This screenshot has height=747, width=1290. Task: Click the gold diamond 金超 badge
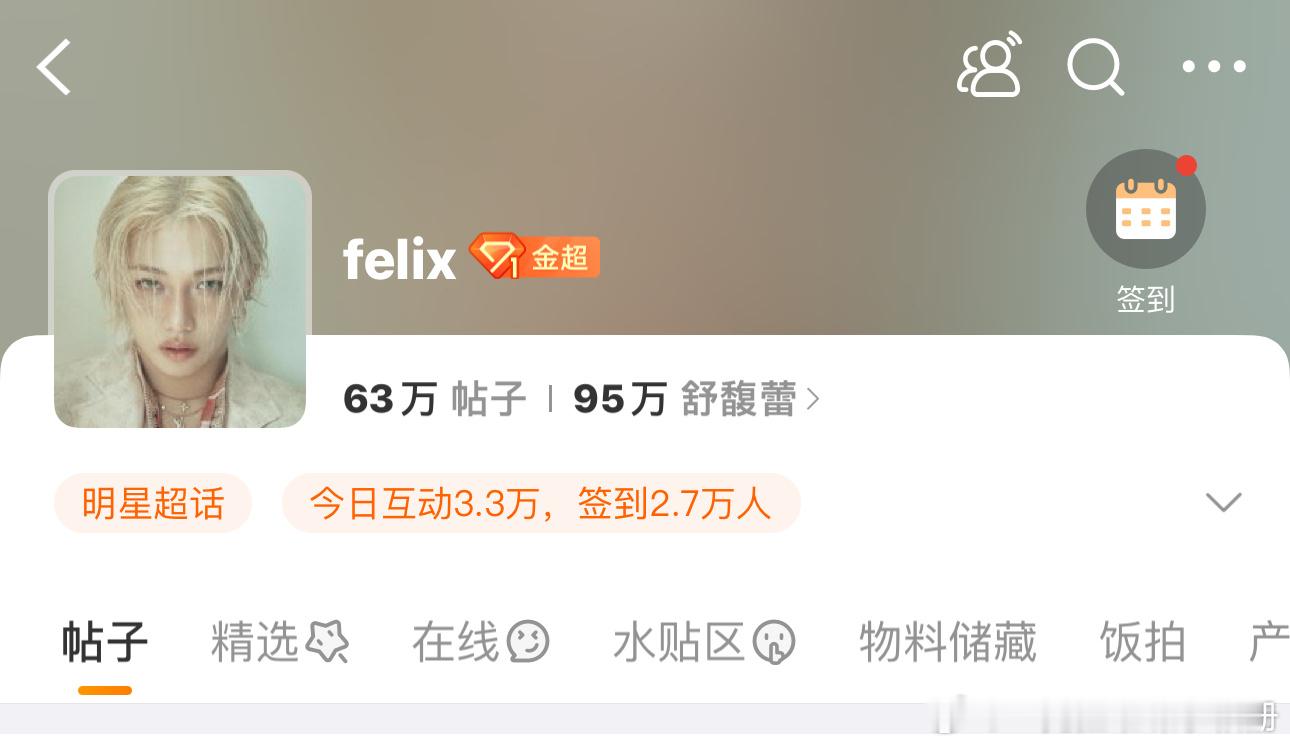pos(534,257)
